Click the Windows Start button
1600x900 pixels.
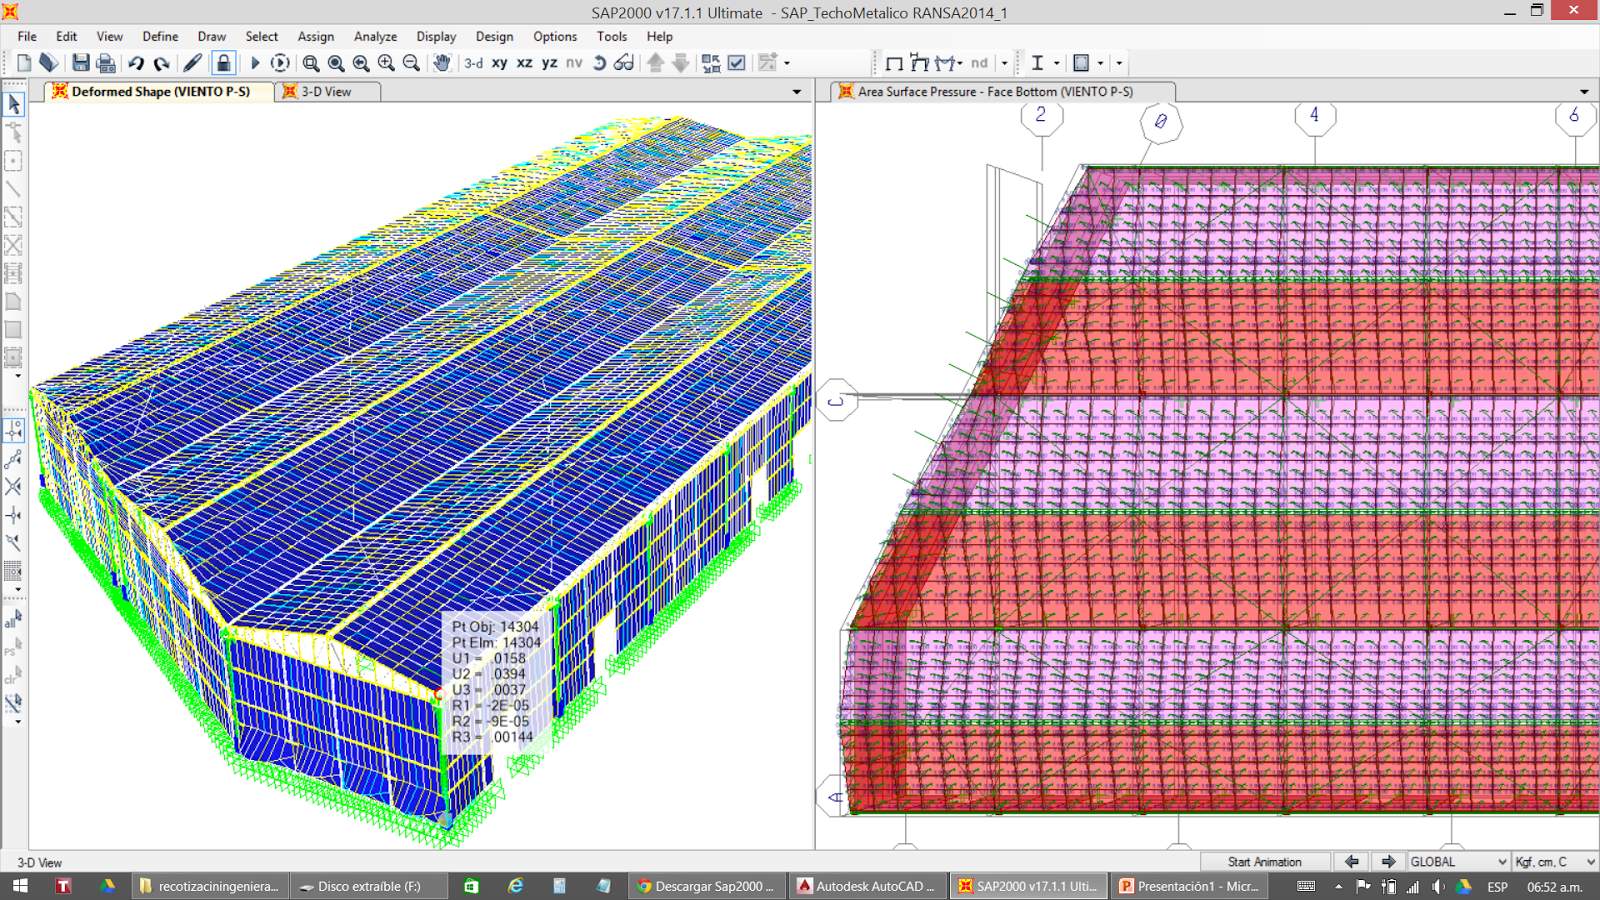coord(20,886)
